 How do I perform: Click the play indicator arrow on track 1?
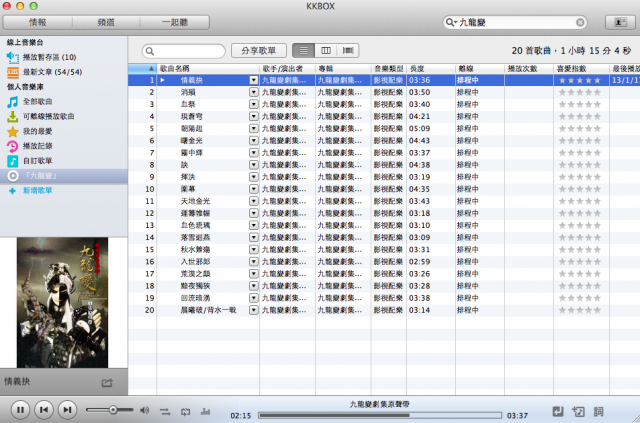pyautogui.click(x=162, y=80)
